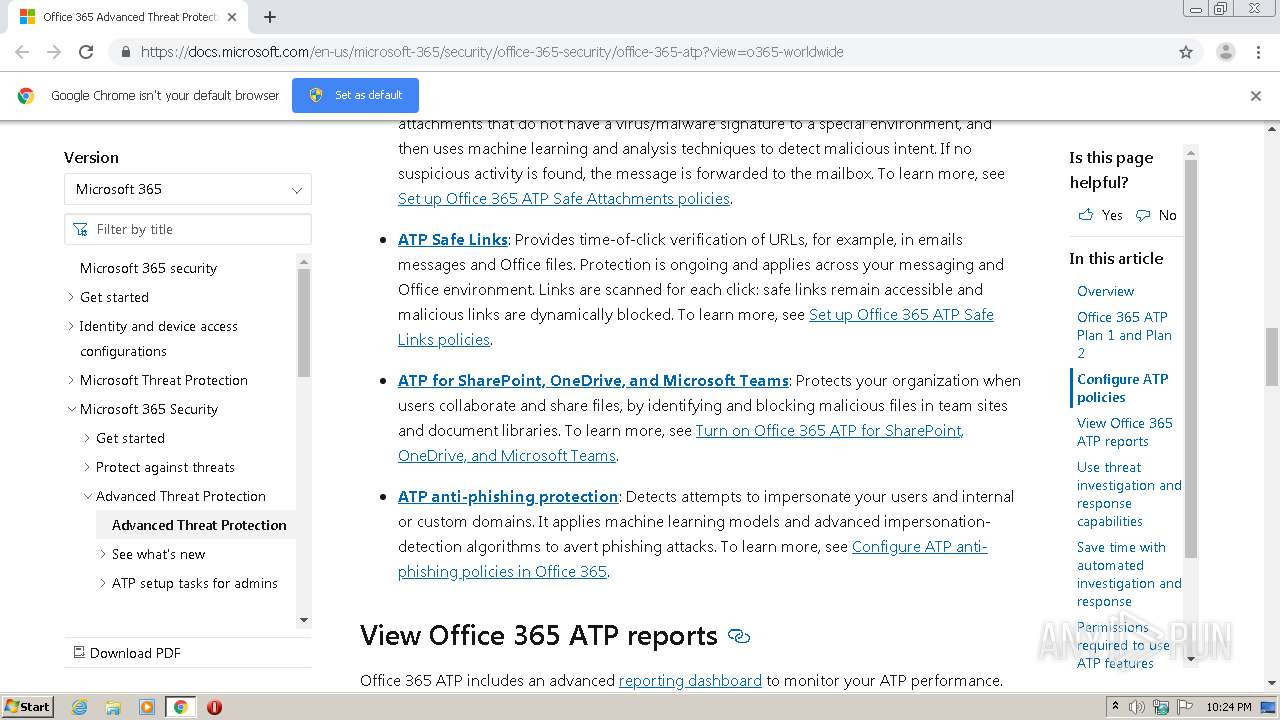Open Windows Explorer folder from taskbar
The height and width of the screenshot is (720, 1280).
[113, 707]
